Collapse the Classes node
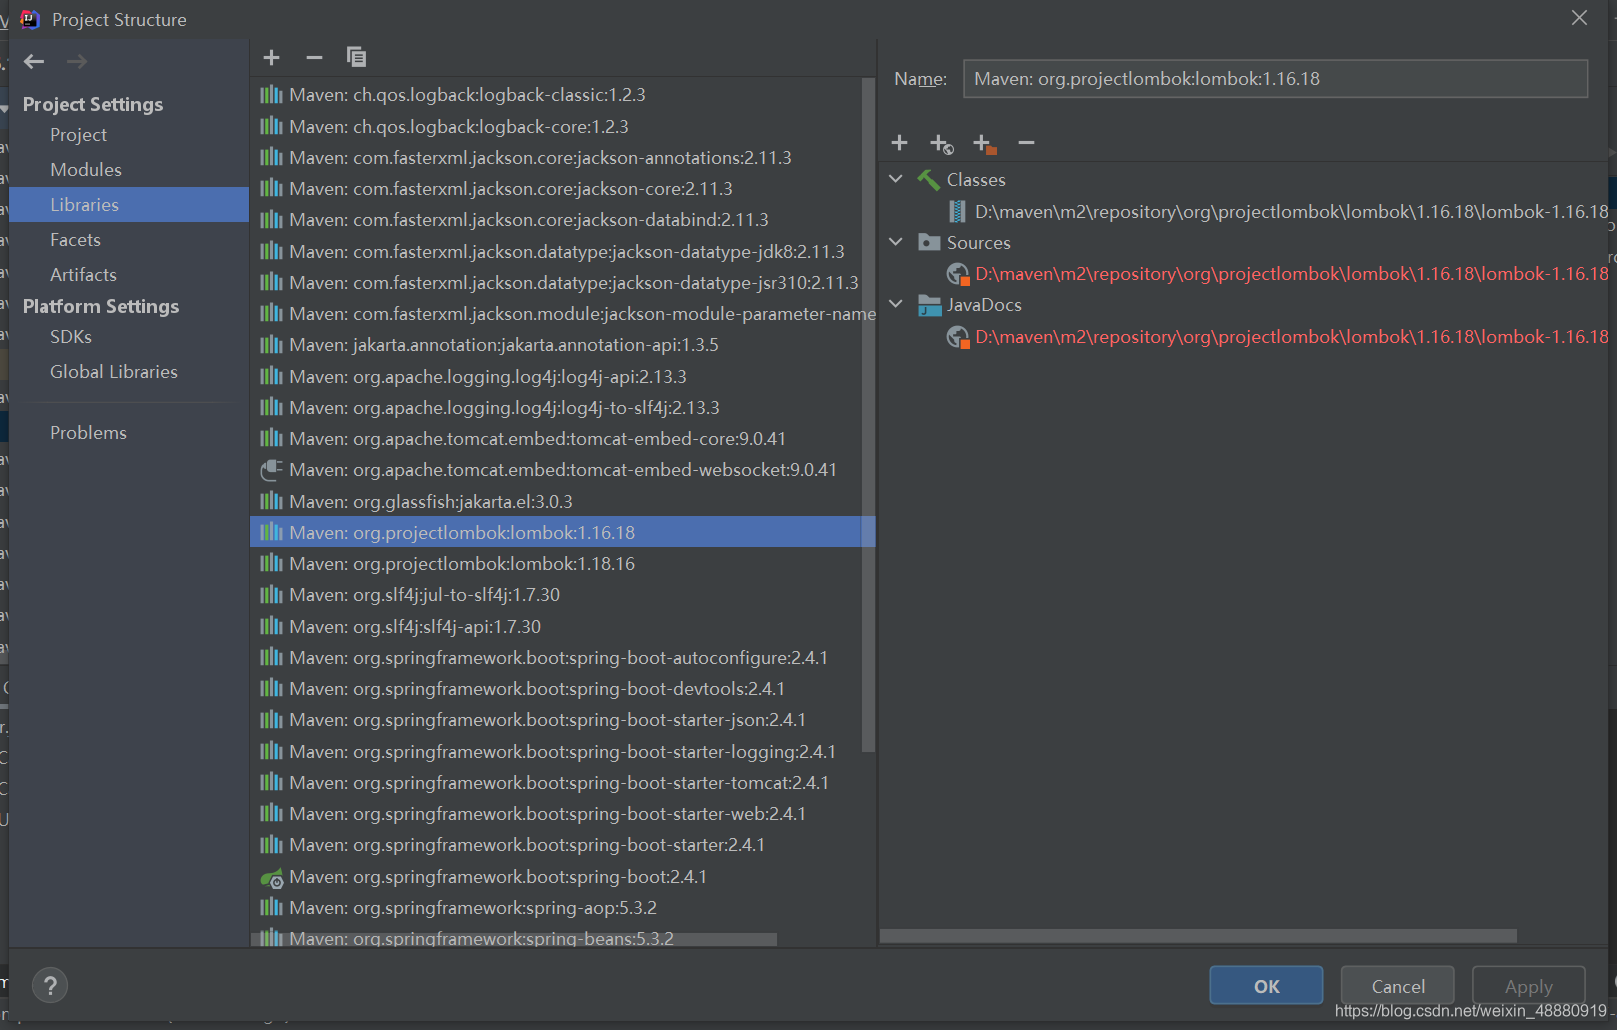1617x1030 pixels. pos(896,179)
